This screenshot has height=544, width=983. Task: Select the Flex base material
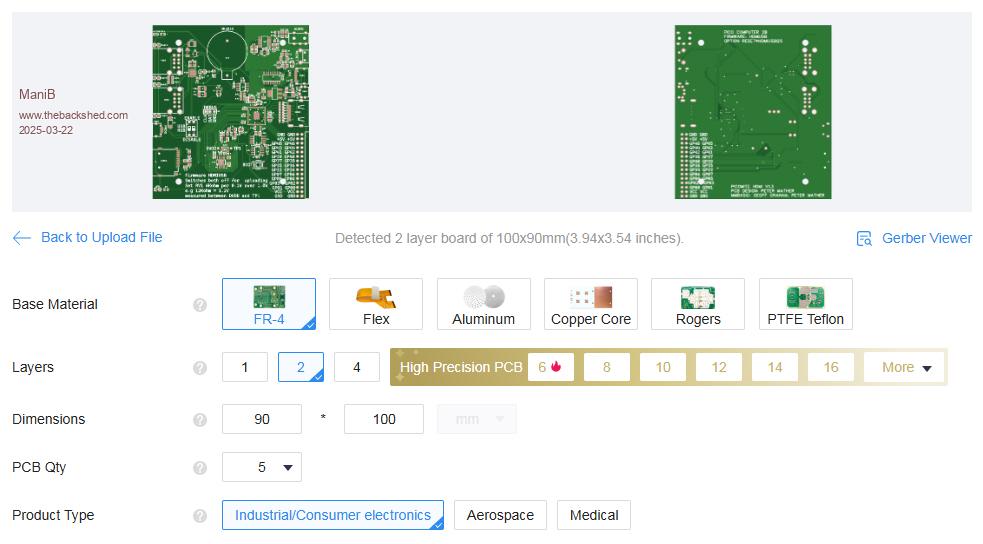tap(376, 304)
